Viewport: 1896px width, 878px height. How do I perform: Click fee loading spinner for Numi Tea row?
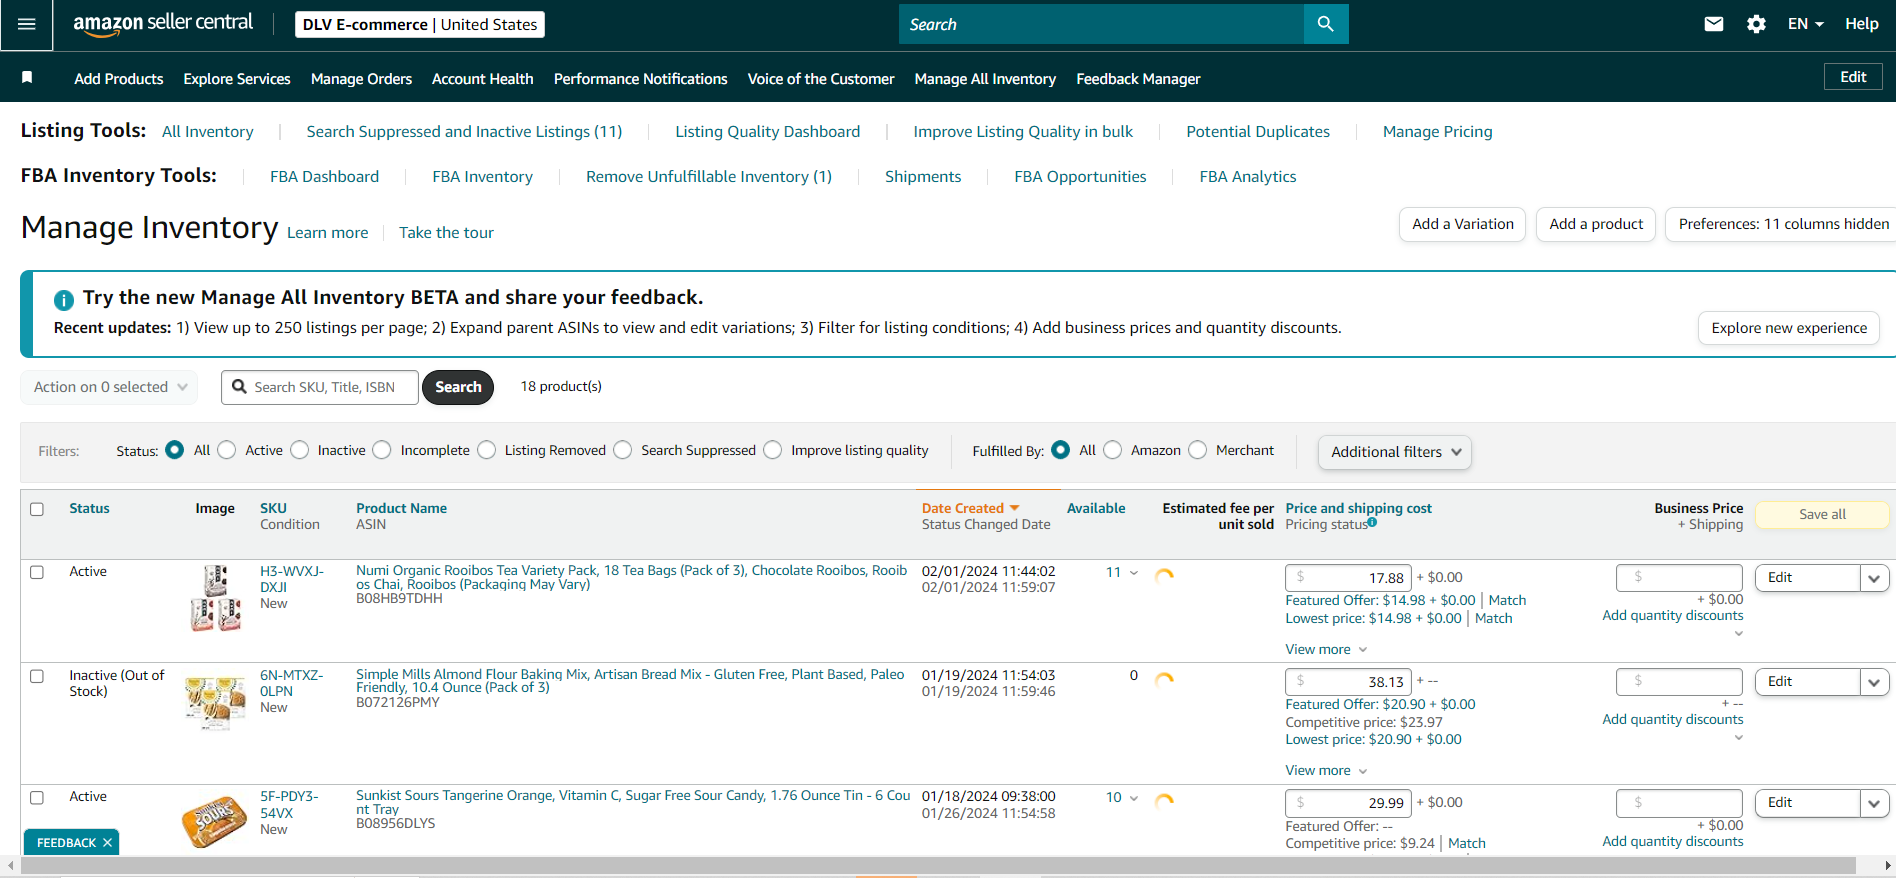(x=1164, y=575)
